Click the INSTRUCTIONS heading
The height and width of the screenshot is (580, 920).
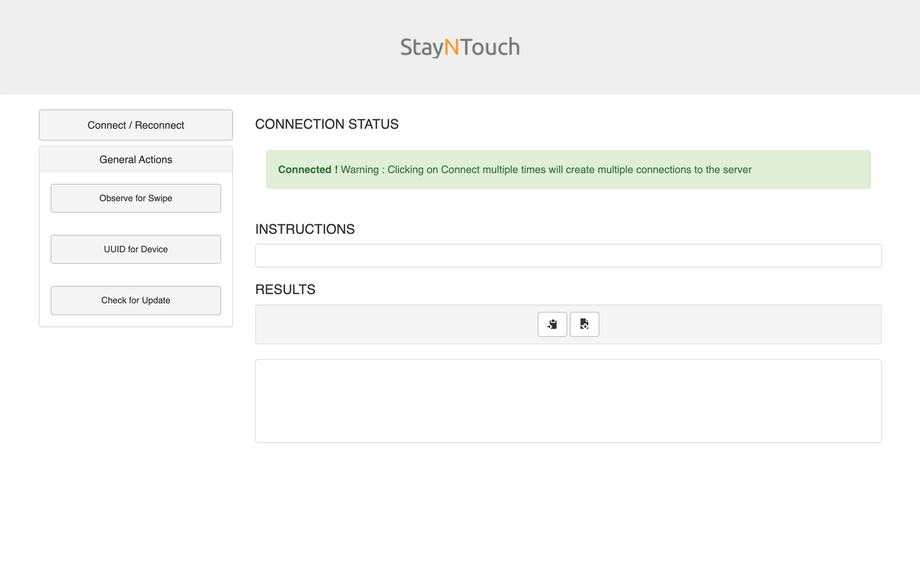tap(305, 229)
